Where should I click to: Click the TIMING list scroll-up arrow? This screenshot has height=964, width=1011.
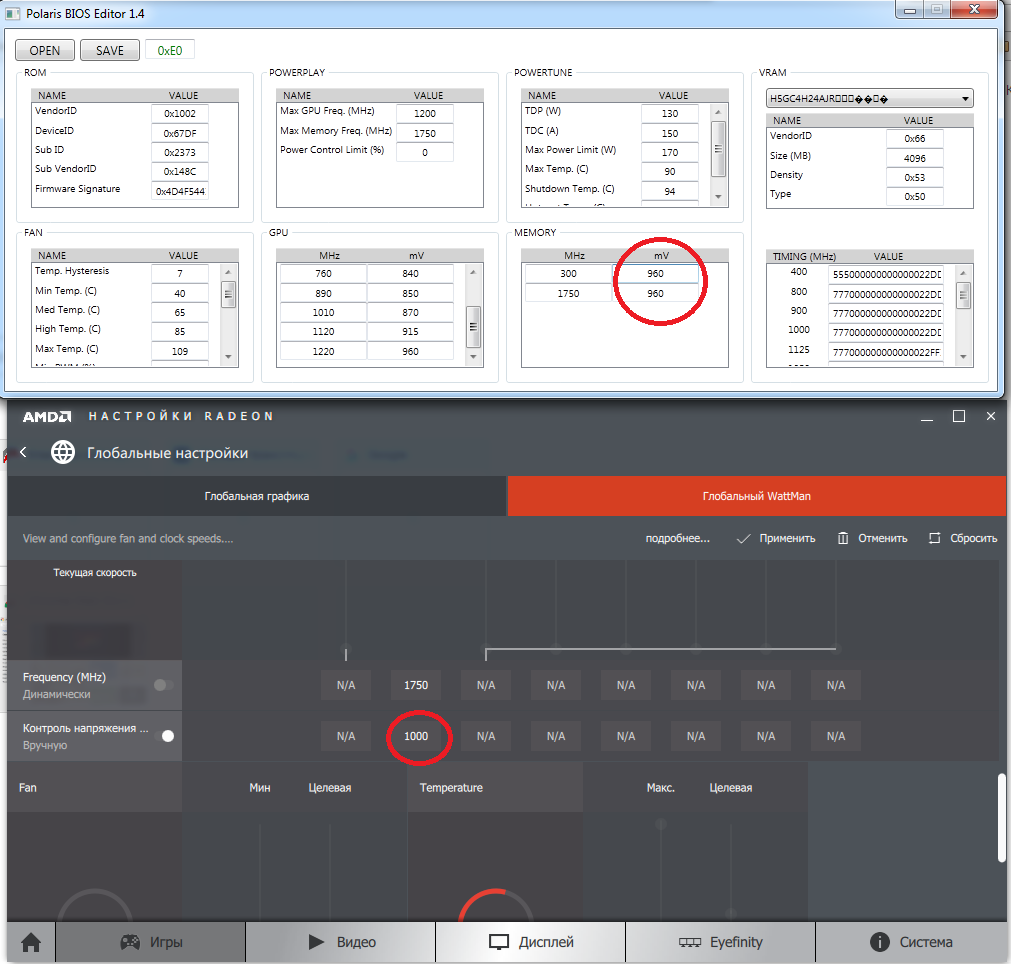click(963, 273)
